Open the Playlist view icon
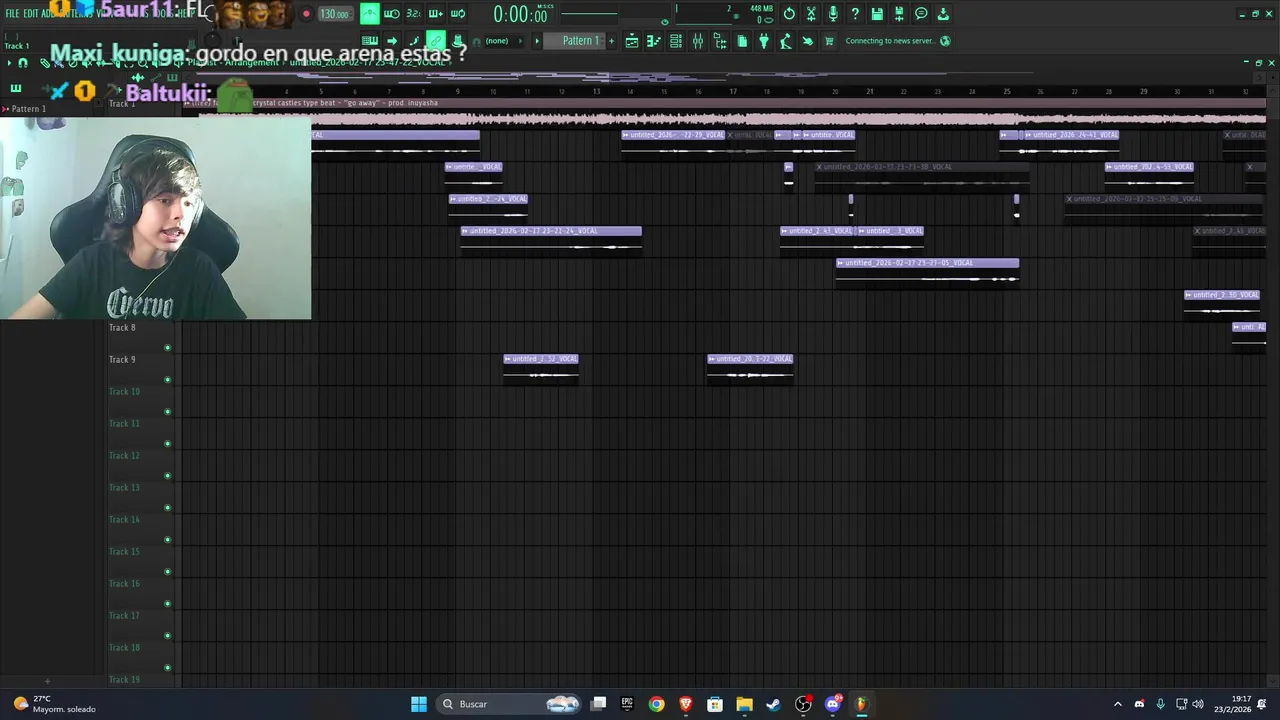1280x720 pixels. tap(632, 41)
